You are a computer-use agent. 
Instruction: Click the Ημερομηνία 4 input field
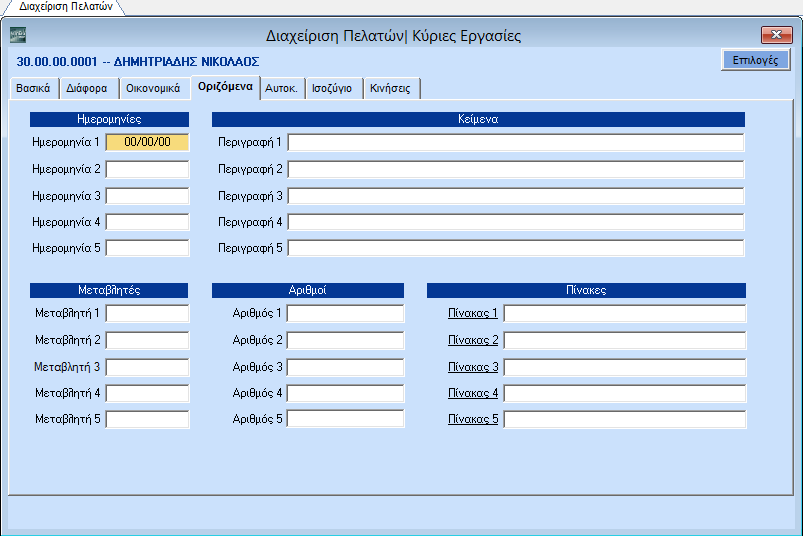point(147,222)
